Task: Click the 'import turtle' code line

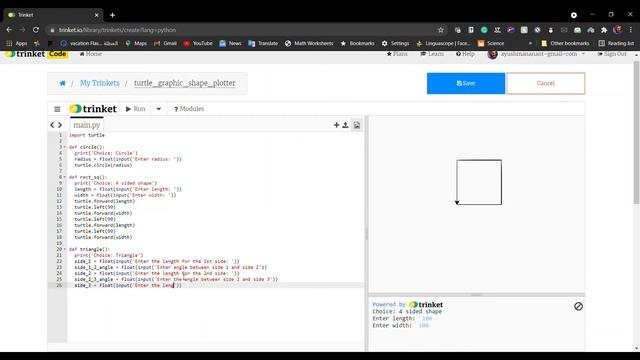Action: 87,135
